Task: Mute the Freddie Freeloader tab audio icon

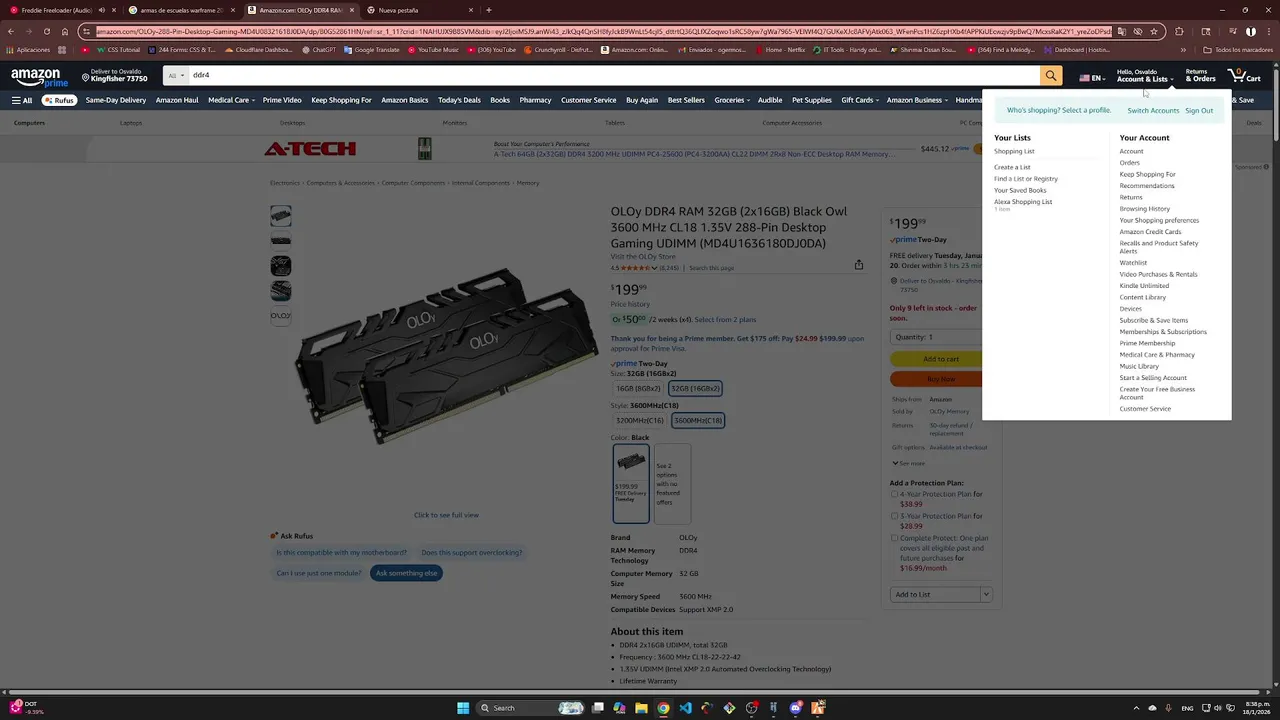Action: (x=101, y=10)
